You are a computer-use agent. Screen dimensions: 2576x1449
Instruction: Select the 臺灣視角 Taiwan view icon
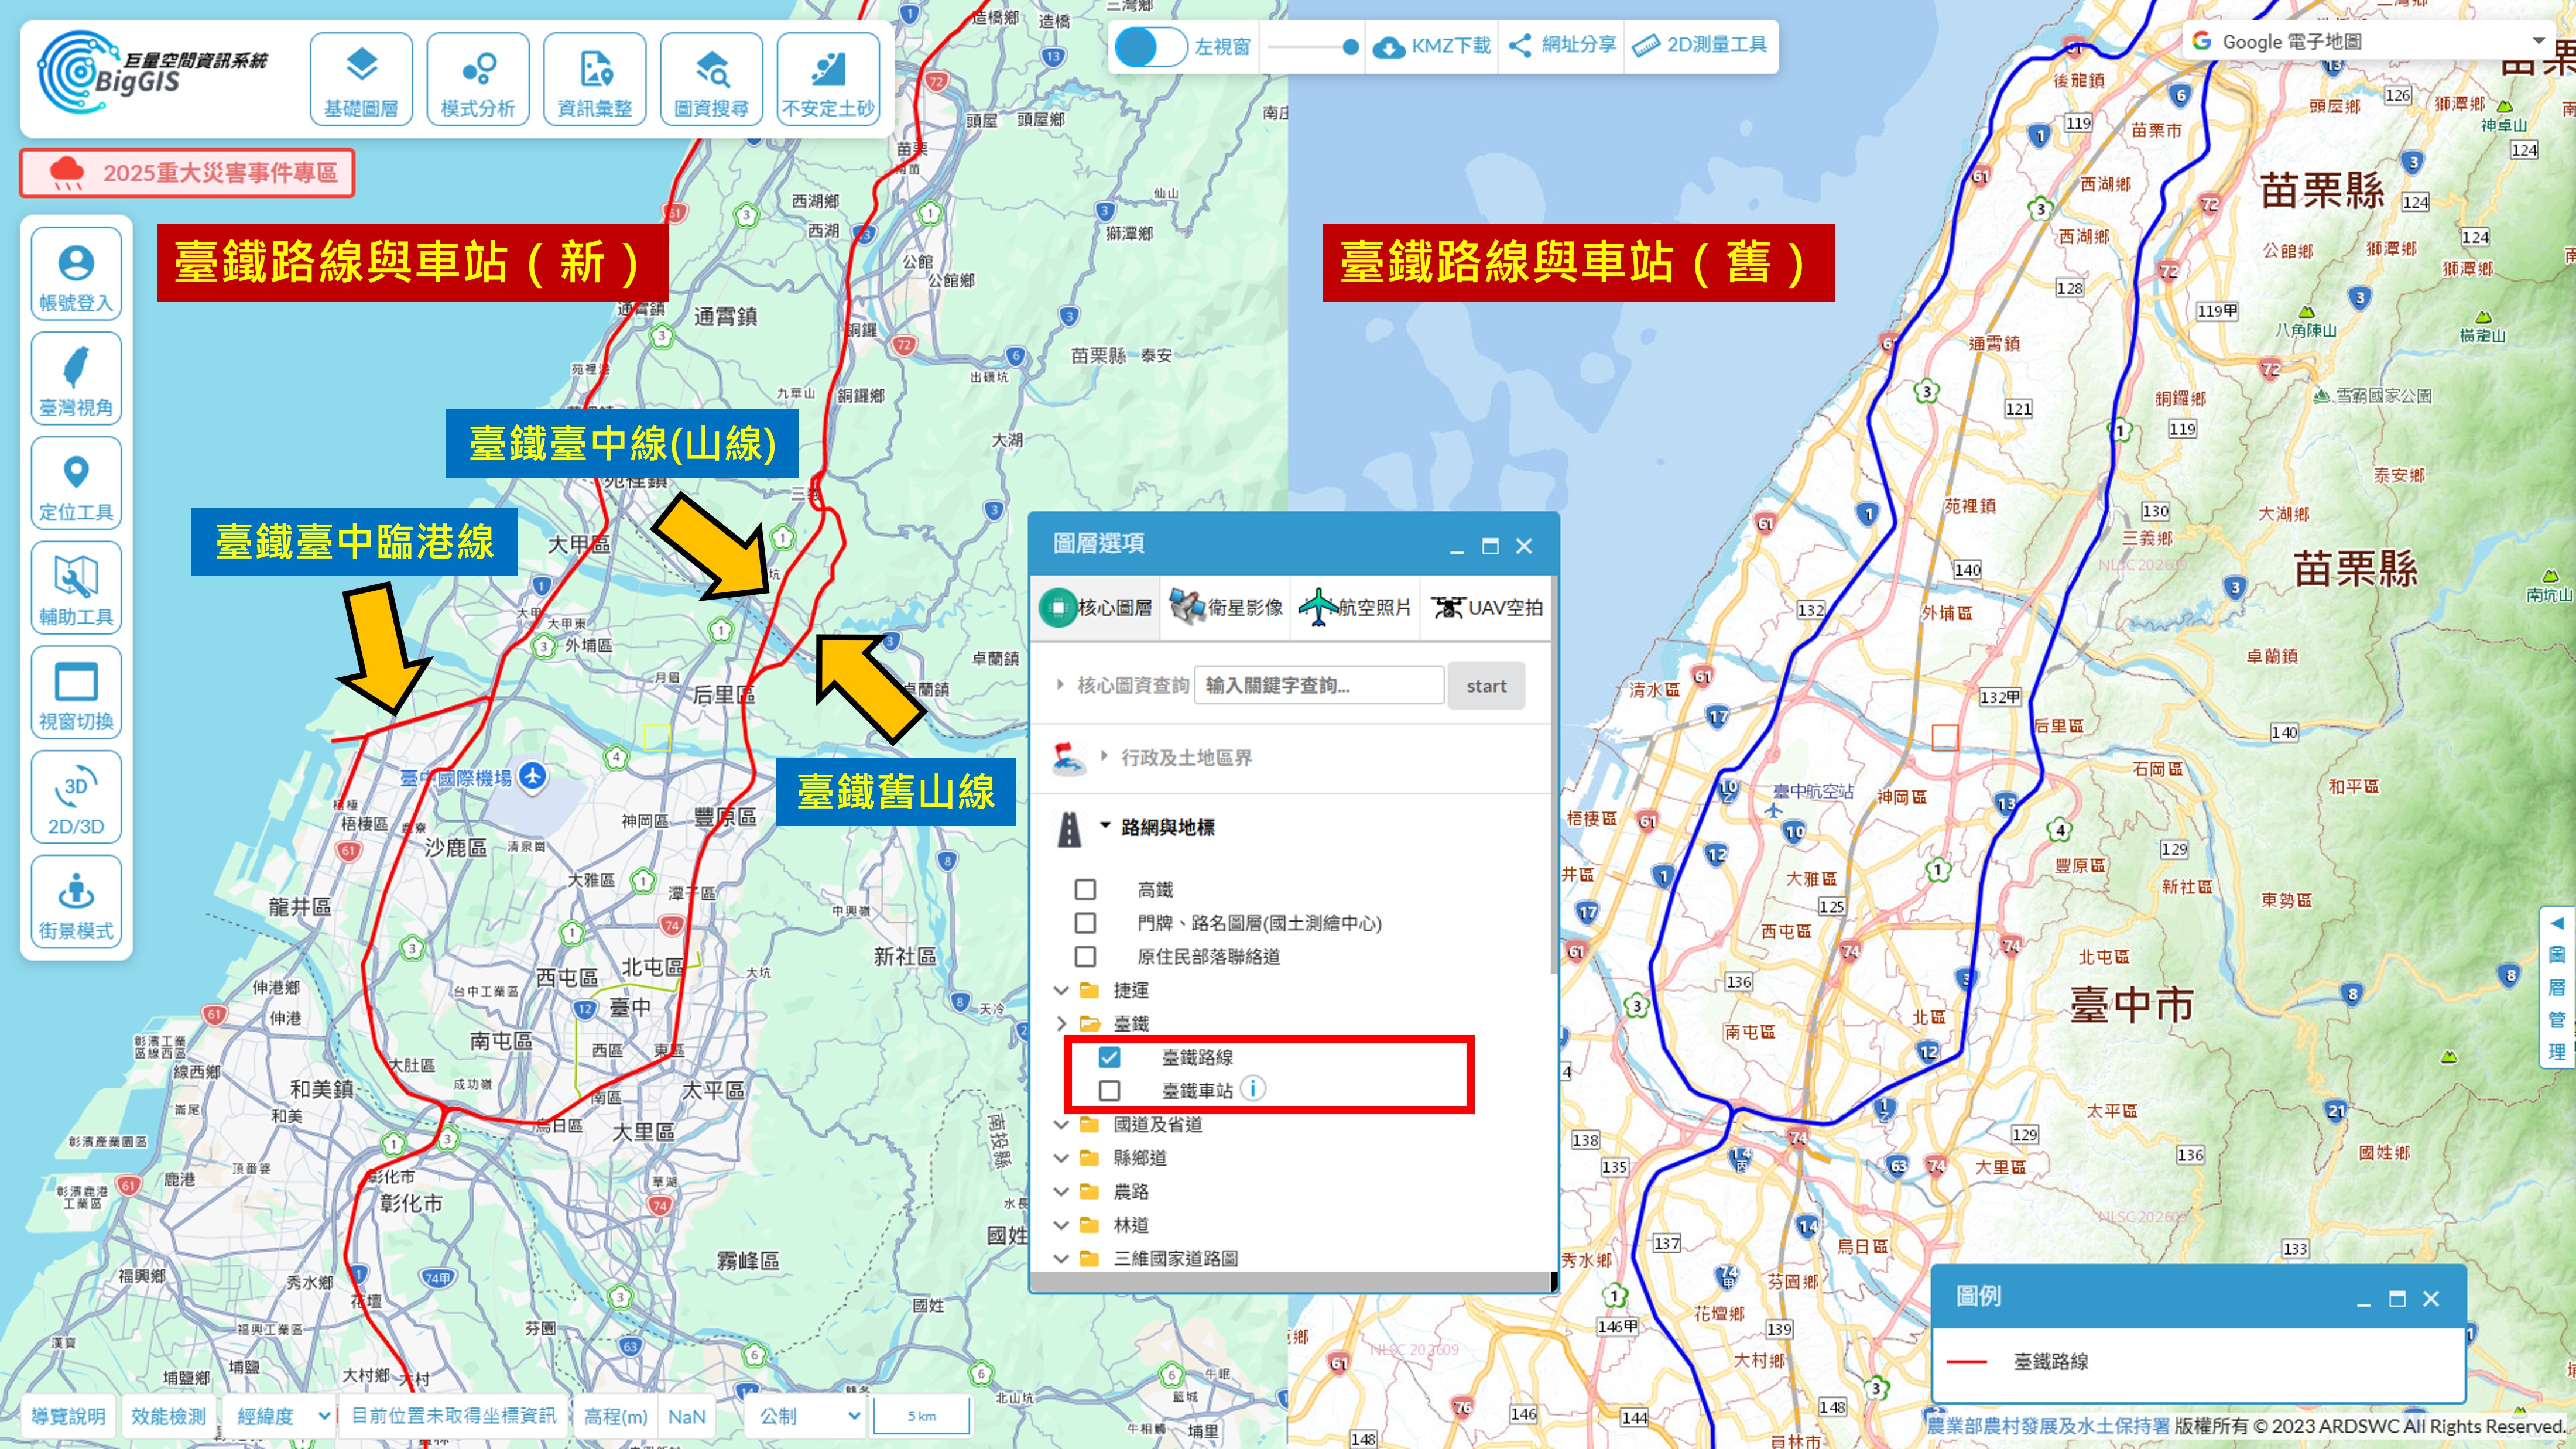point(76,379)
